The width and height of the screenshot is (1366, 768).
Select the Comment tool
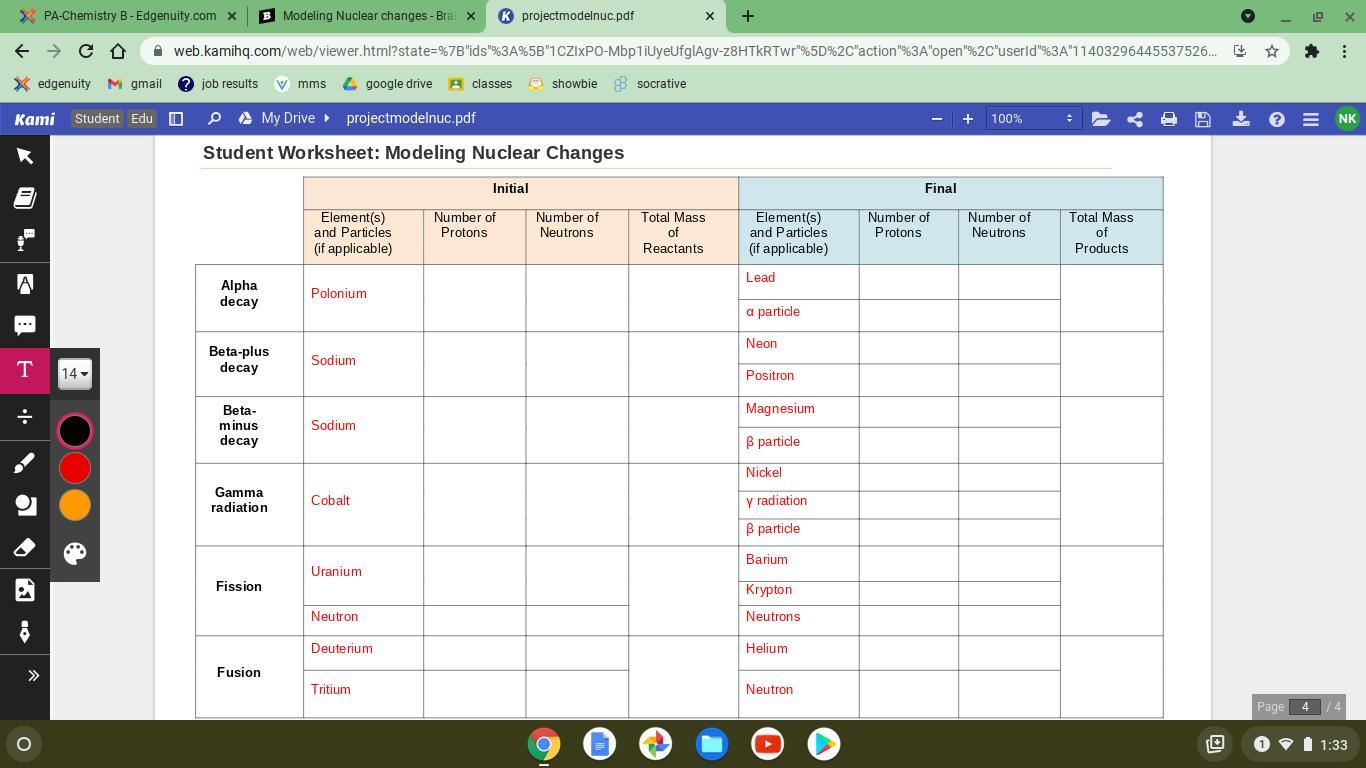[x=25, y=326]
